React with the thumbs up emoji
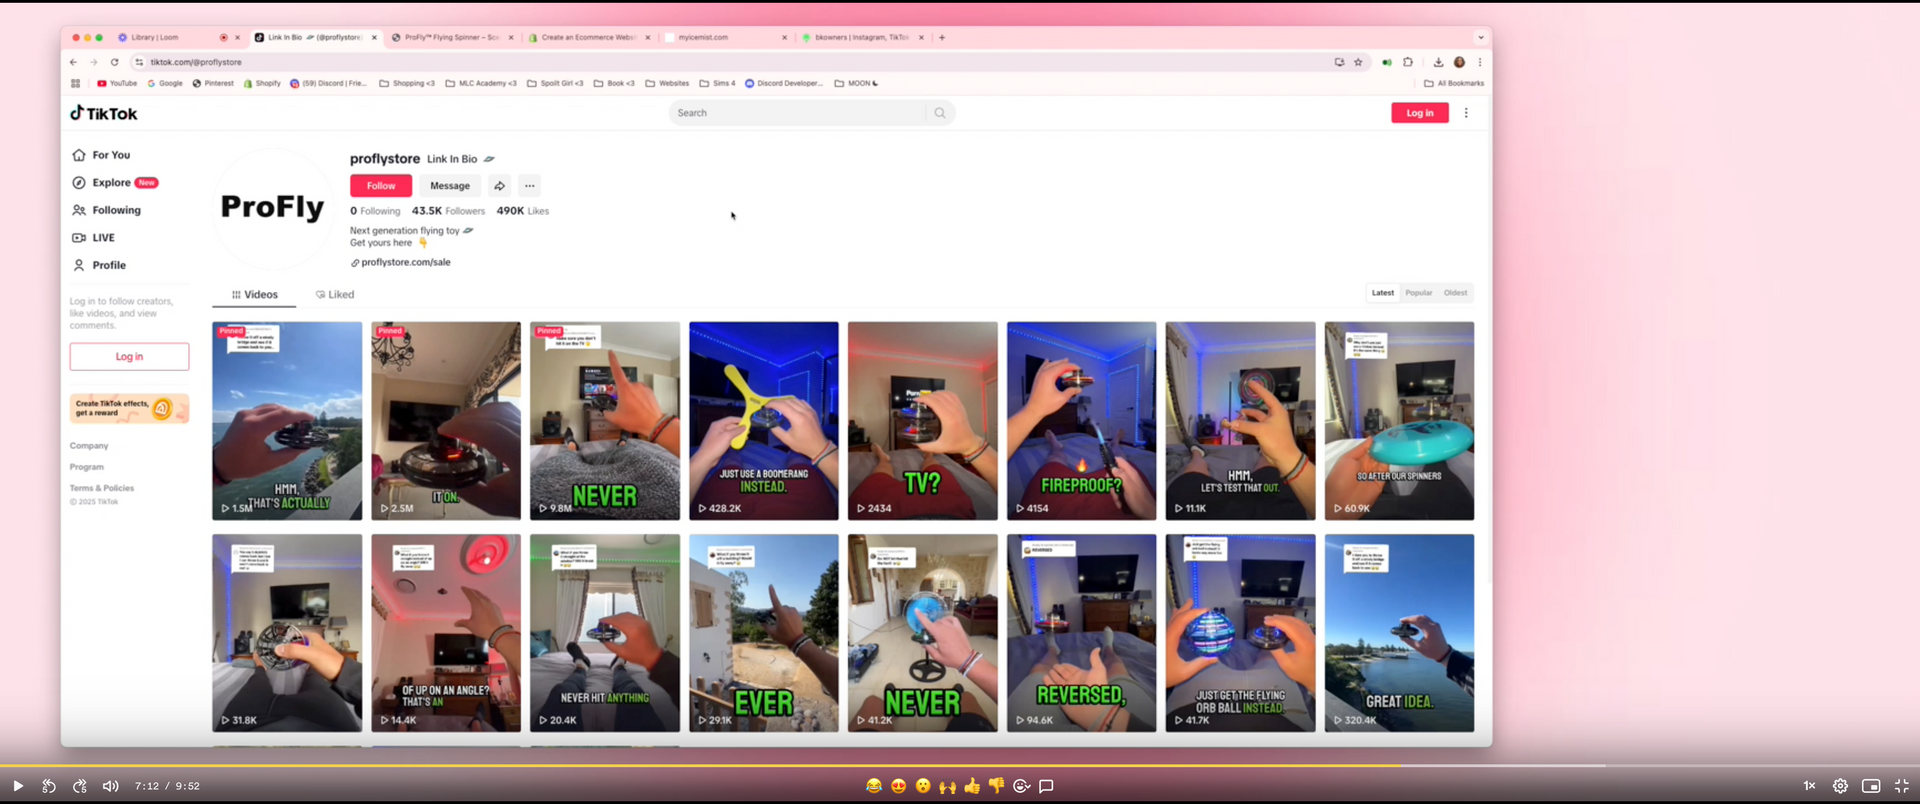This screenshot has height=804, width=1920. [972, 786]
